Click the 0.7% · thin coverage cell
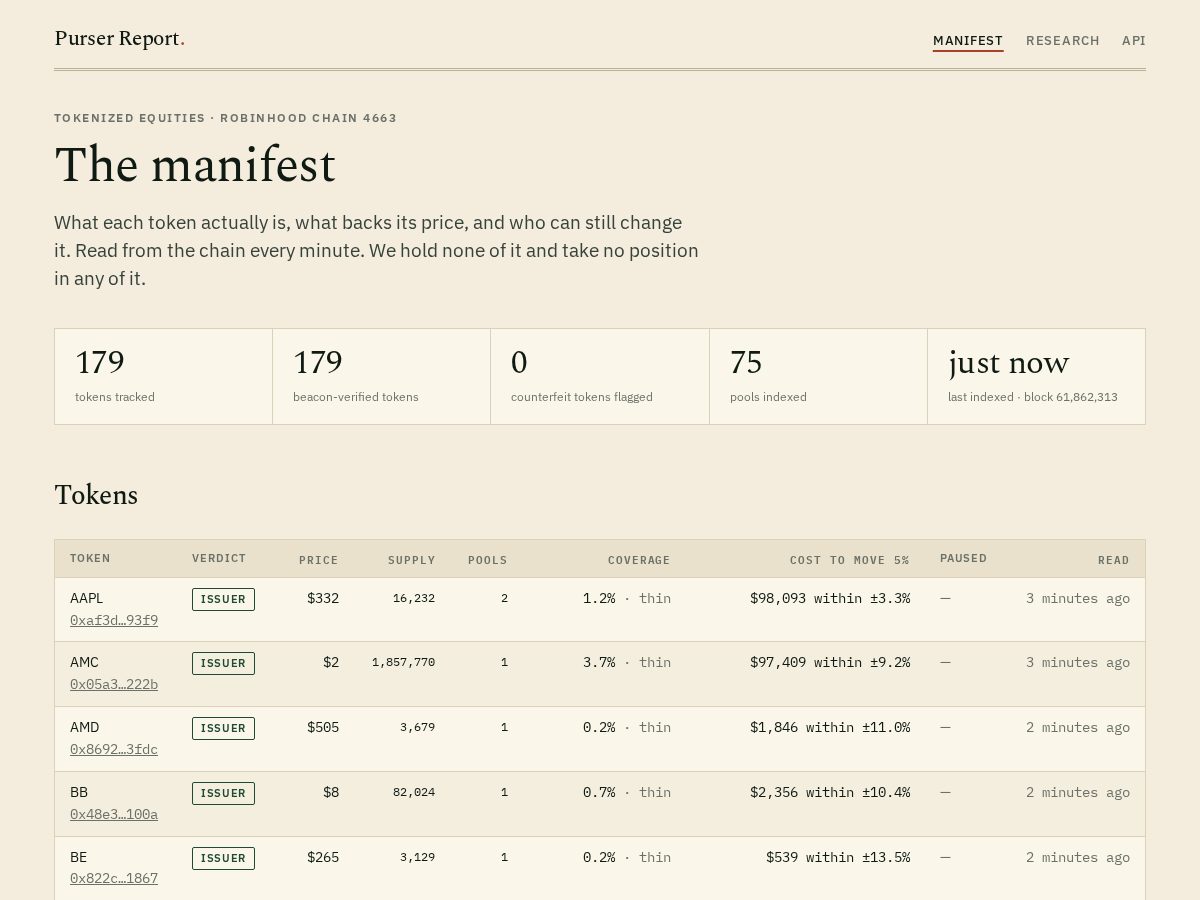 coord(627,792)
